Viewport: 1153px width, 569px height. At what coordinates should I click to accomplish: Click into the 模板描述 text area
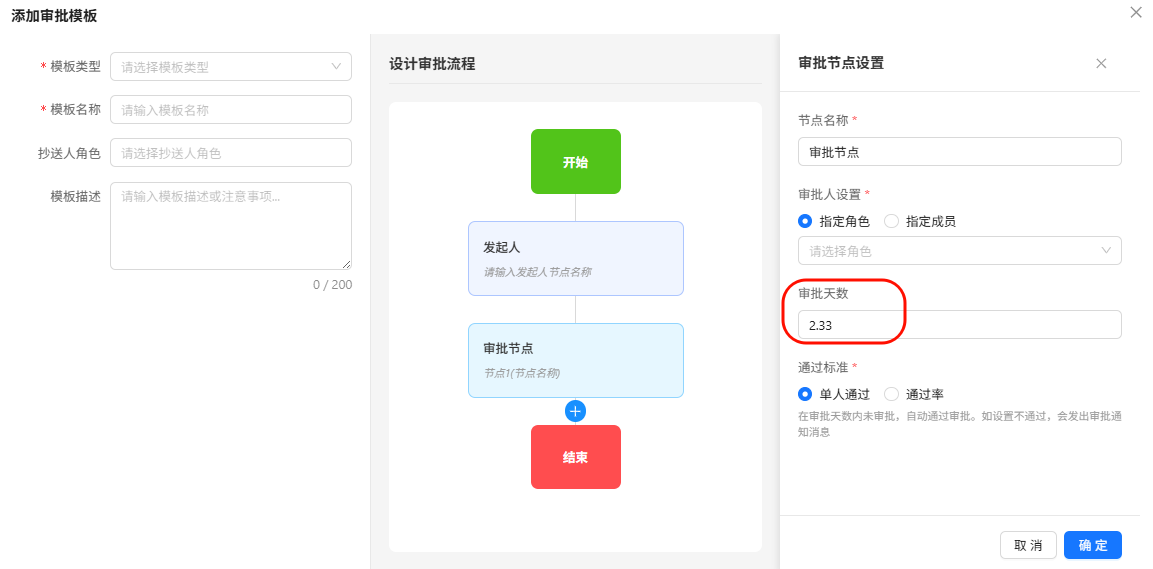pyautogui.click(x=231, y=225)
